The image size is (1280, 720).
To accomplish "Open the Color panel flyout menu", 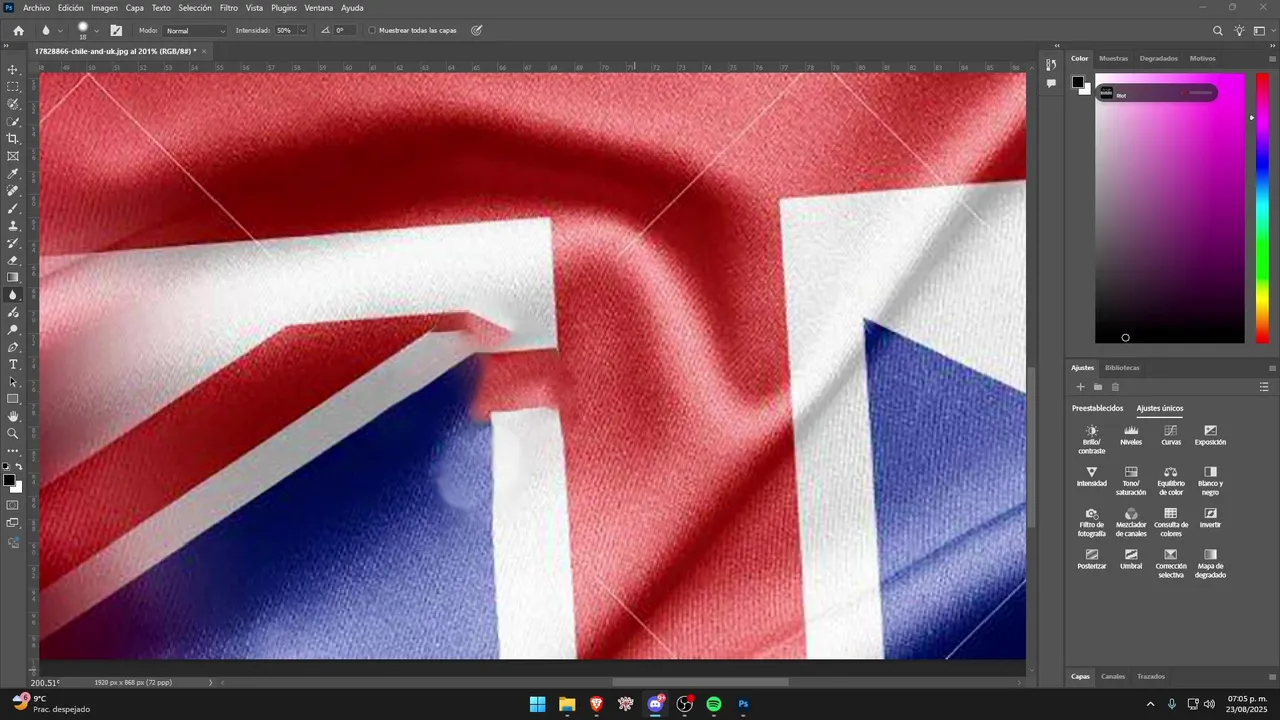I will 1272,58.
